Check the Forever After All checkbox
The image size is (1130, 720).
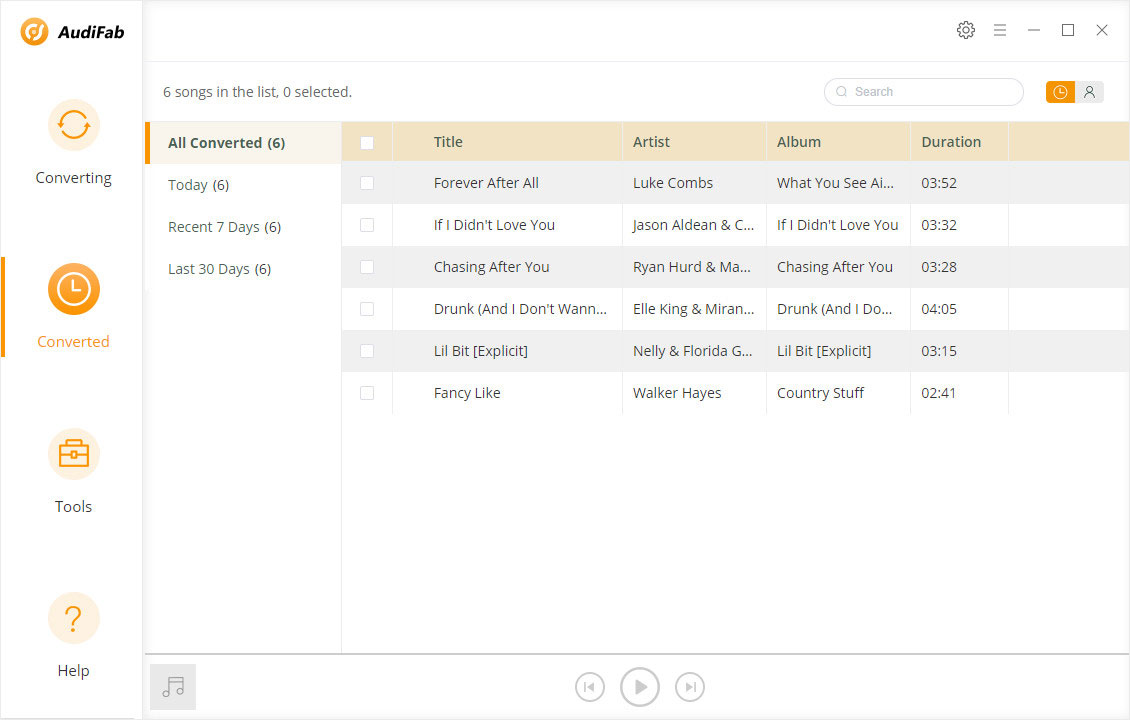(367, 183)
